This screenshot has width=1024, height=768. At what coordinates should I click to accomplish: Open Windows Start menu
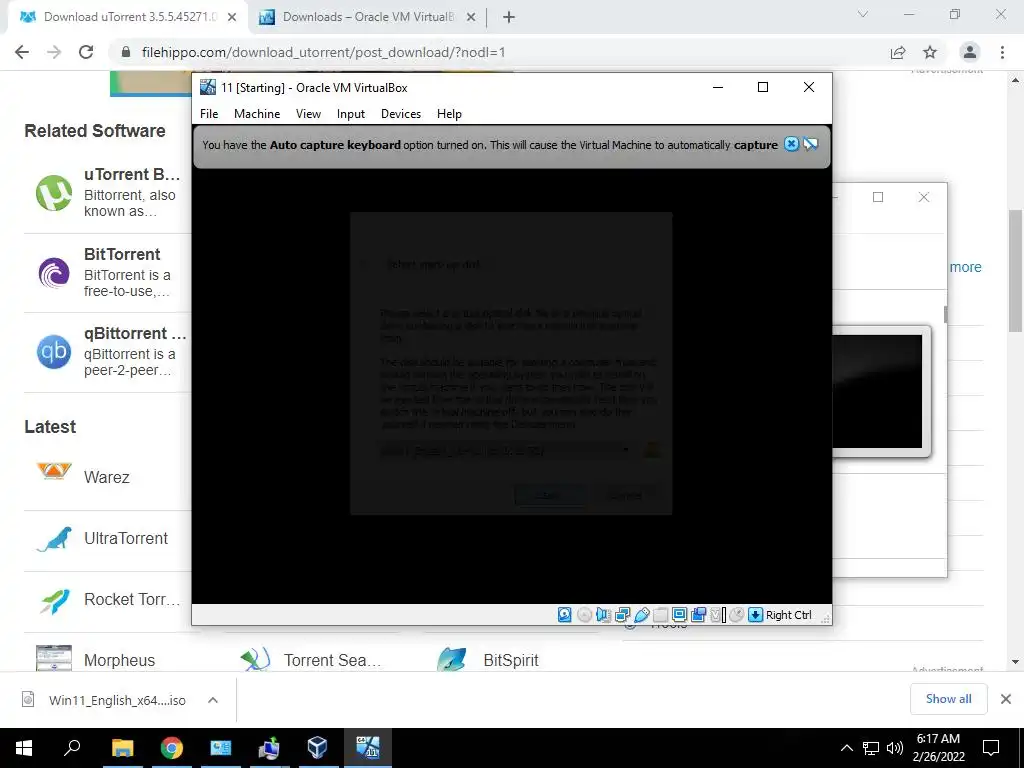24,748
